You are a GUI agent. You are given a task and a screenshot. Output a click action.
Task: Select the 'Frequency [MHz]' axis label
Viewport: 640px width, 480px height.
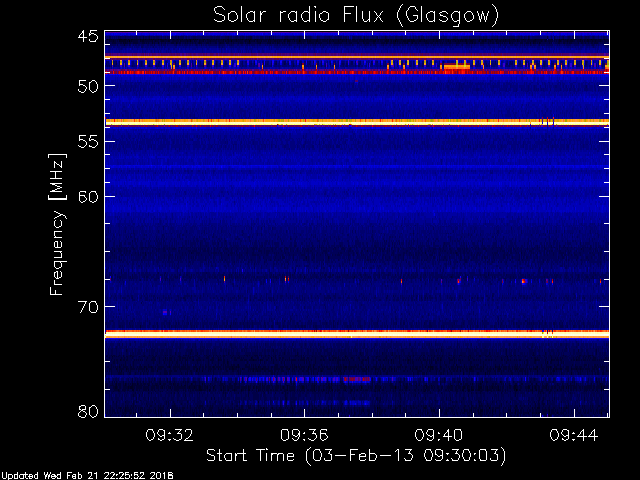(57, 224)
